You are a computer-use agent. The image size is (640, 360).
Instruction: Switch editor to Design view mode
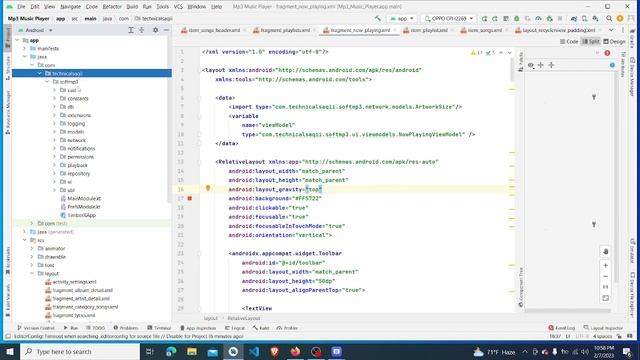point(614,41)
